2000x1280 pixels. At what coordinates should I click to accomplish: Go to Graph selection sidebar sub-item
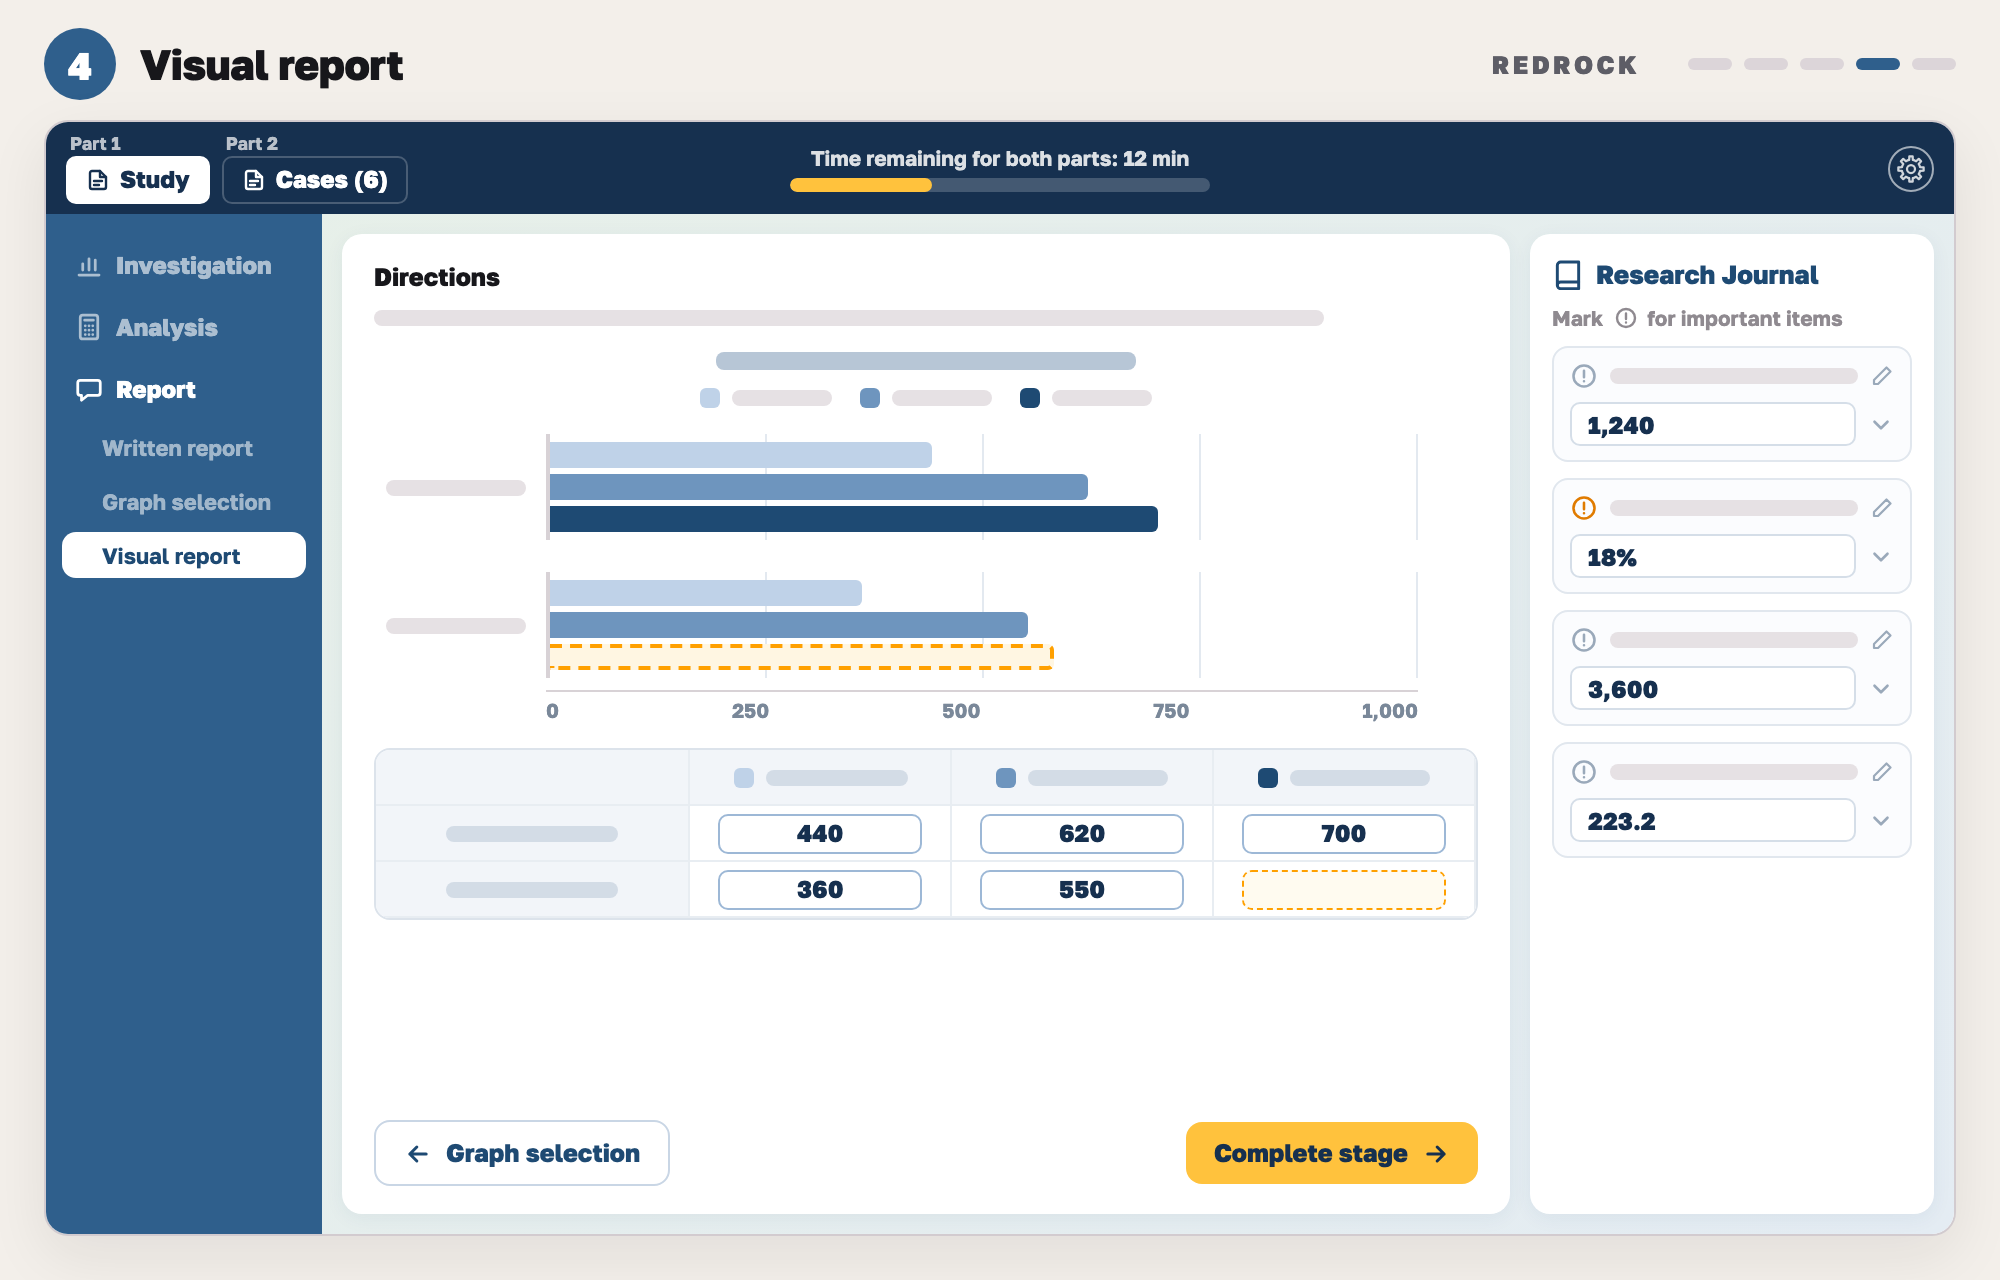pyautogui.click(x=186, y=502)
